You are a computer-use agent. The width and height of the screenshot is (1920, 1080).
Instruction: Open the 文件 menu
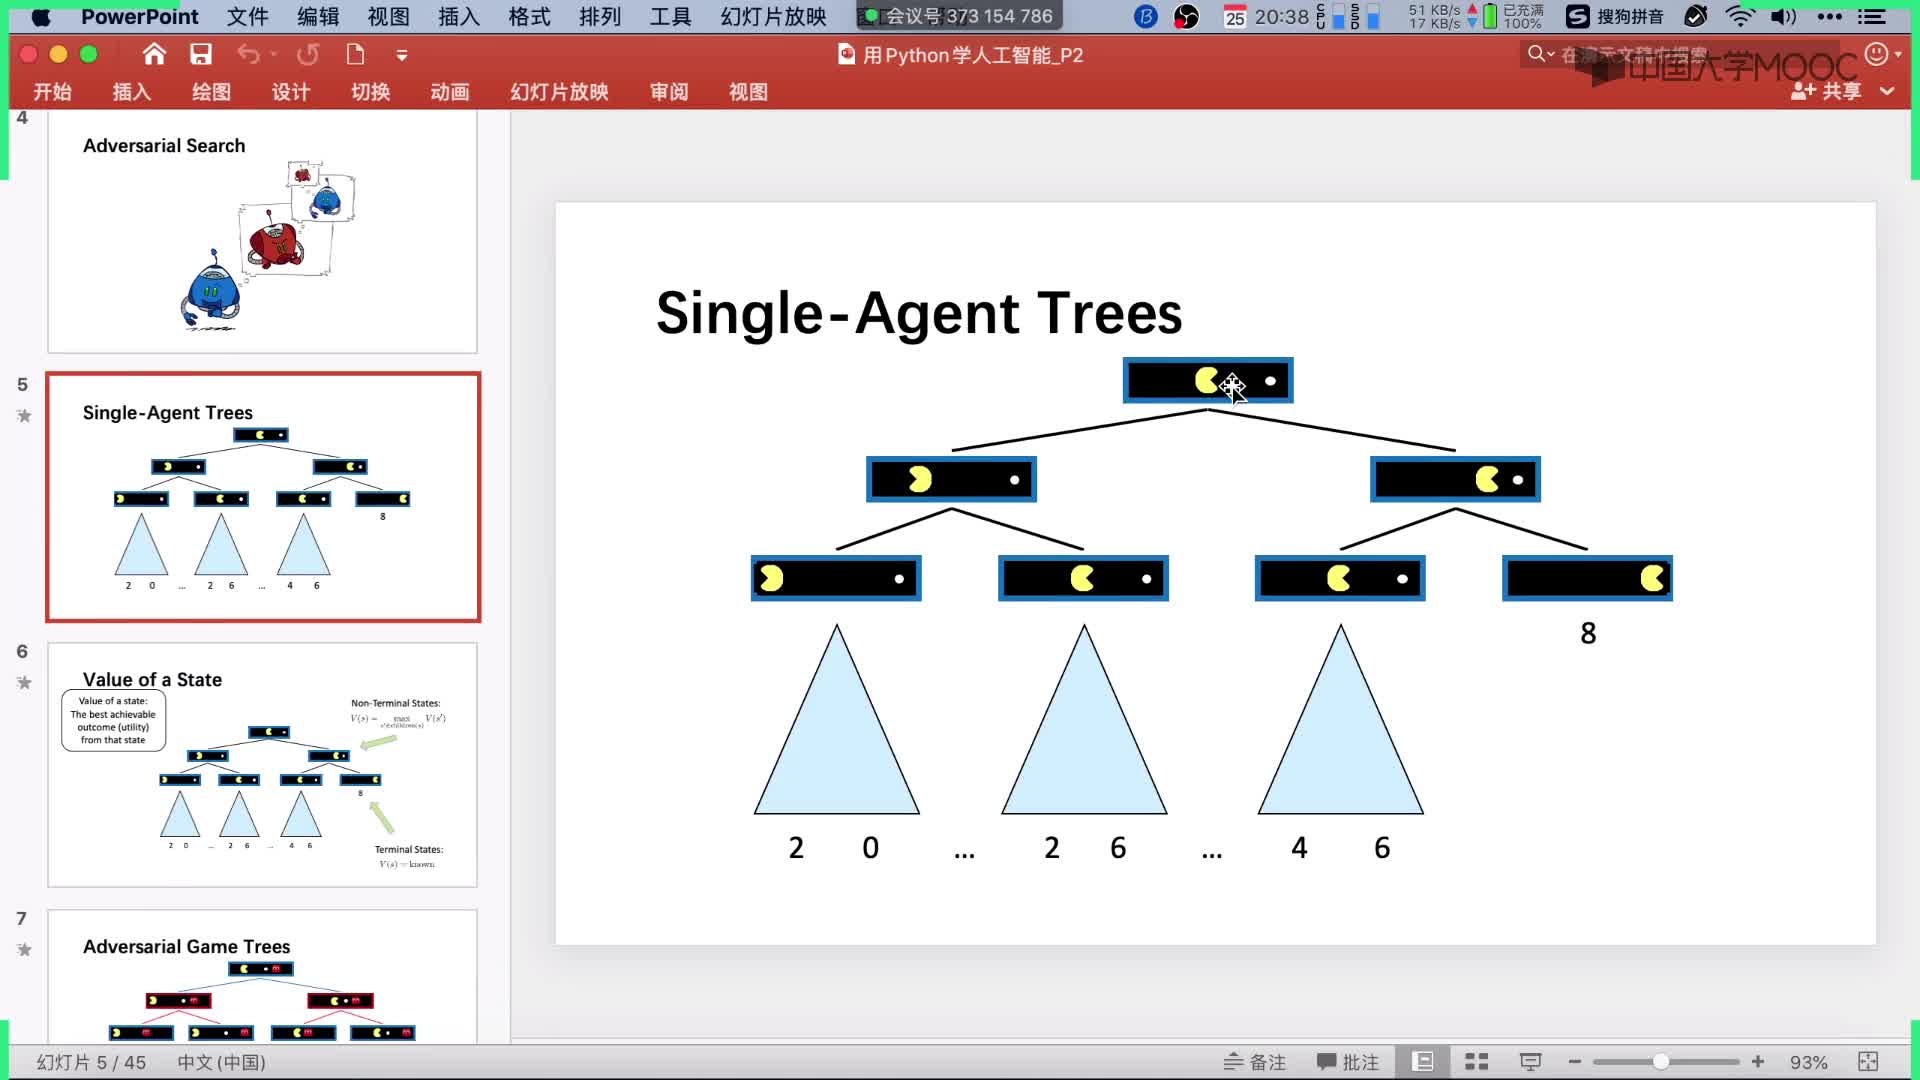point(248,17)
